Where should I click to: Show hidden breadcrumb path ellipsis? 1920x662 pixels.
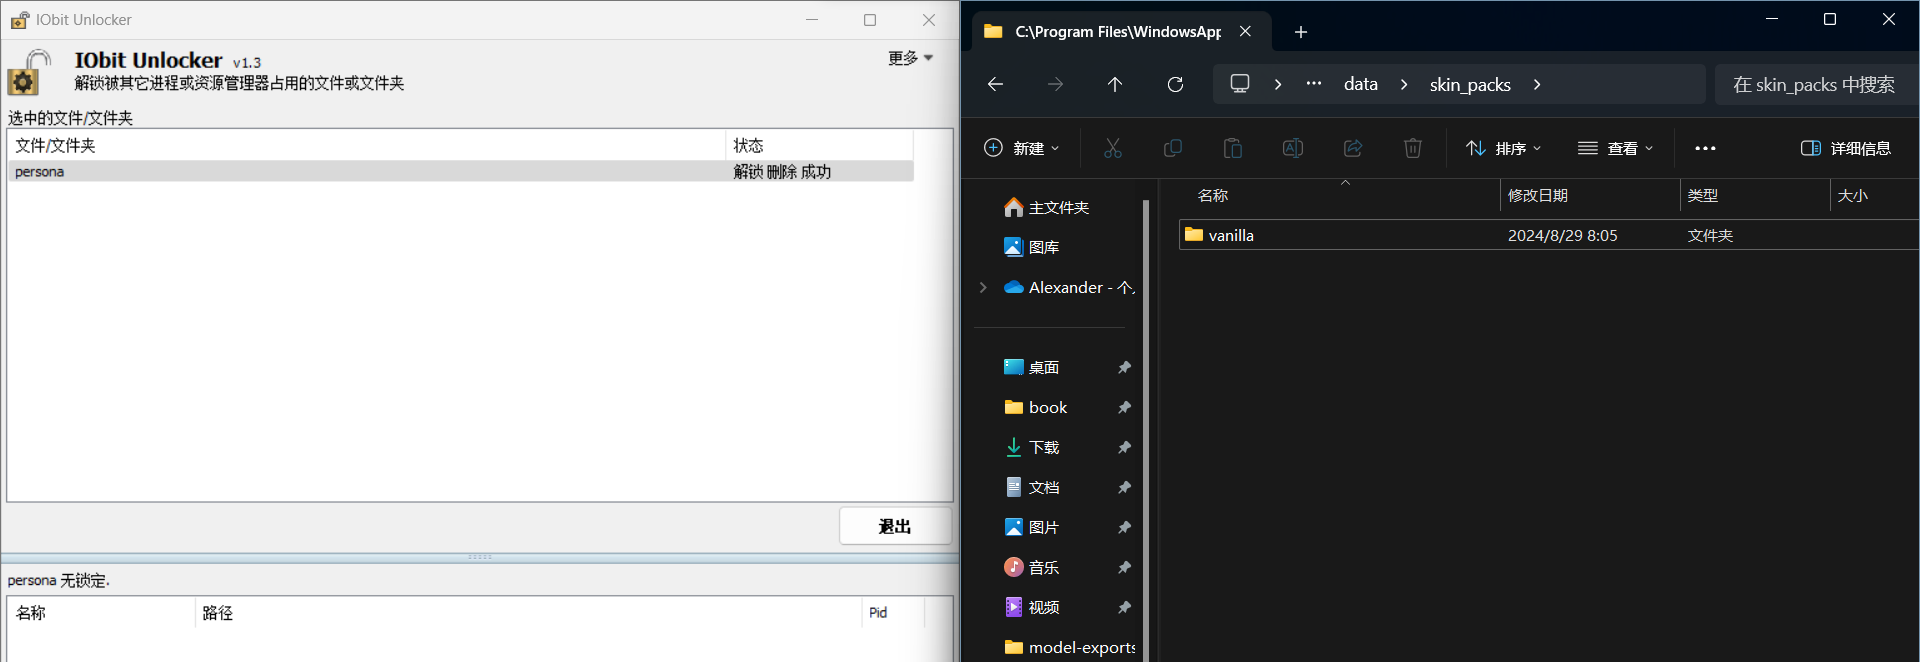point(1314,84)
